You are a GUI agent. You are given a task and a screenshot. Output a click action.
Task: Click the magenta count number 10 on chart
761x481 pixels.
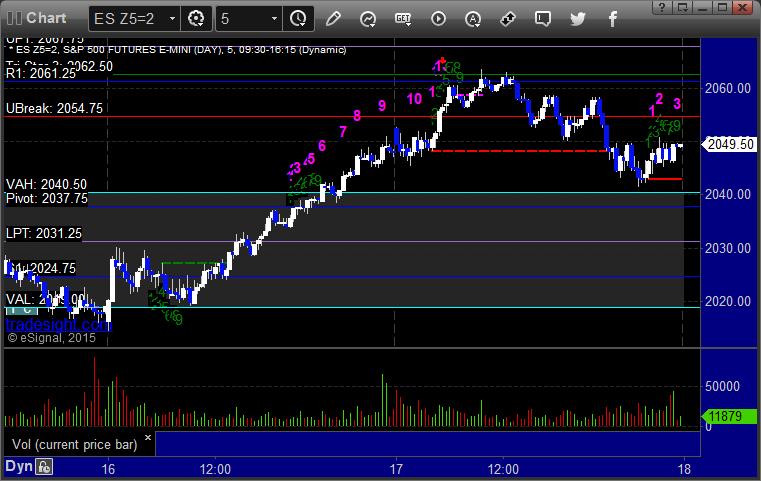tap(414, 99)
